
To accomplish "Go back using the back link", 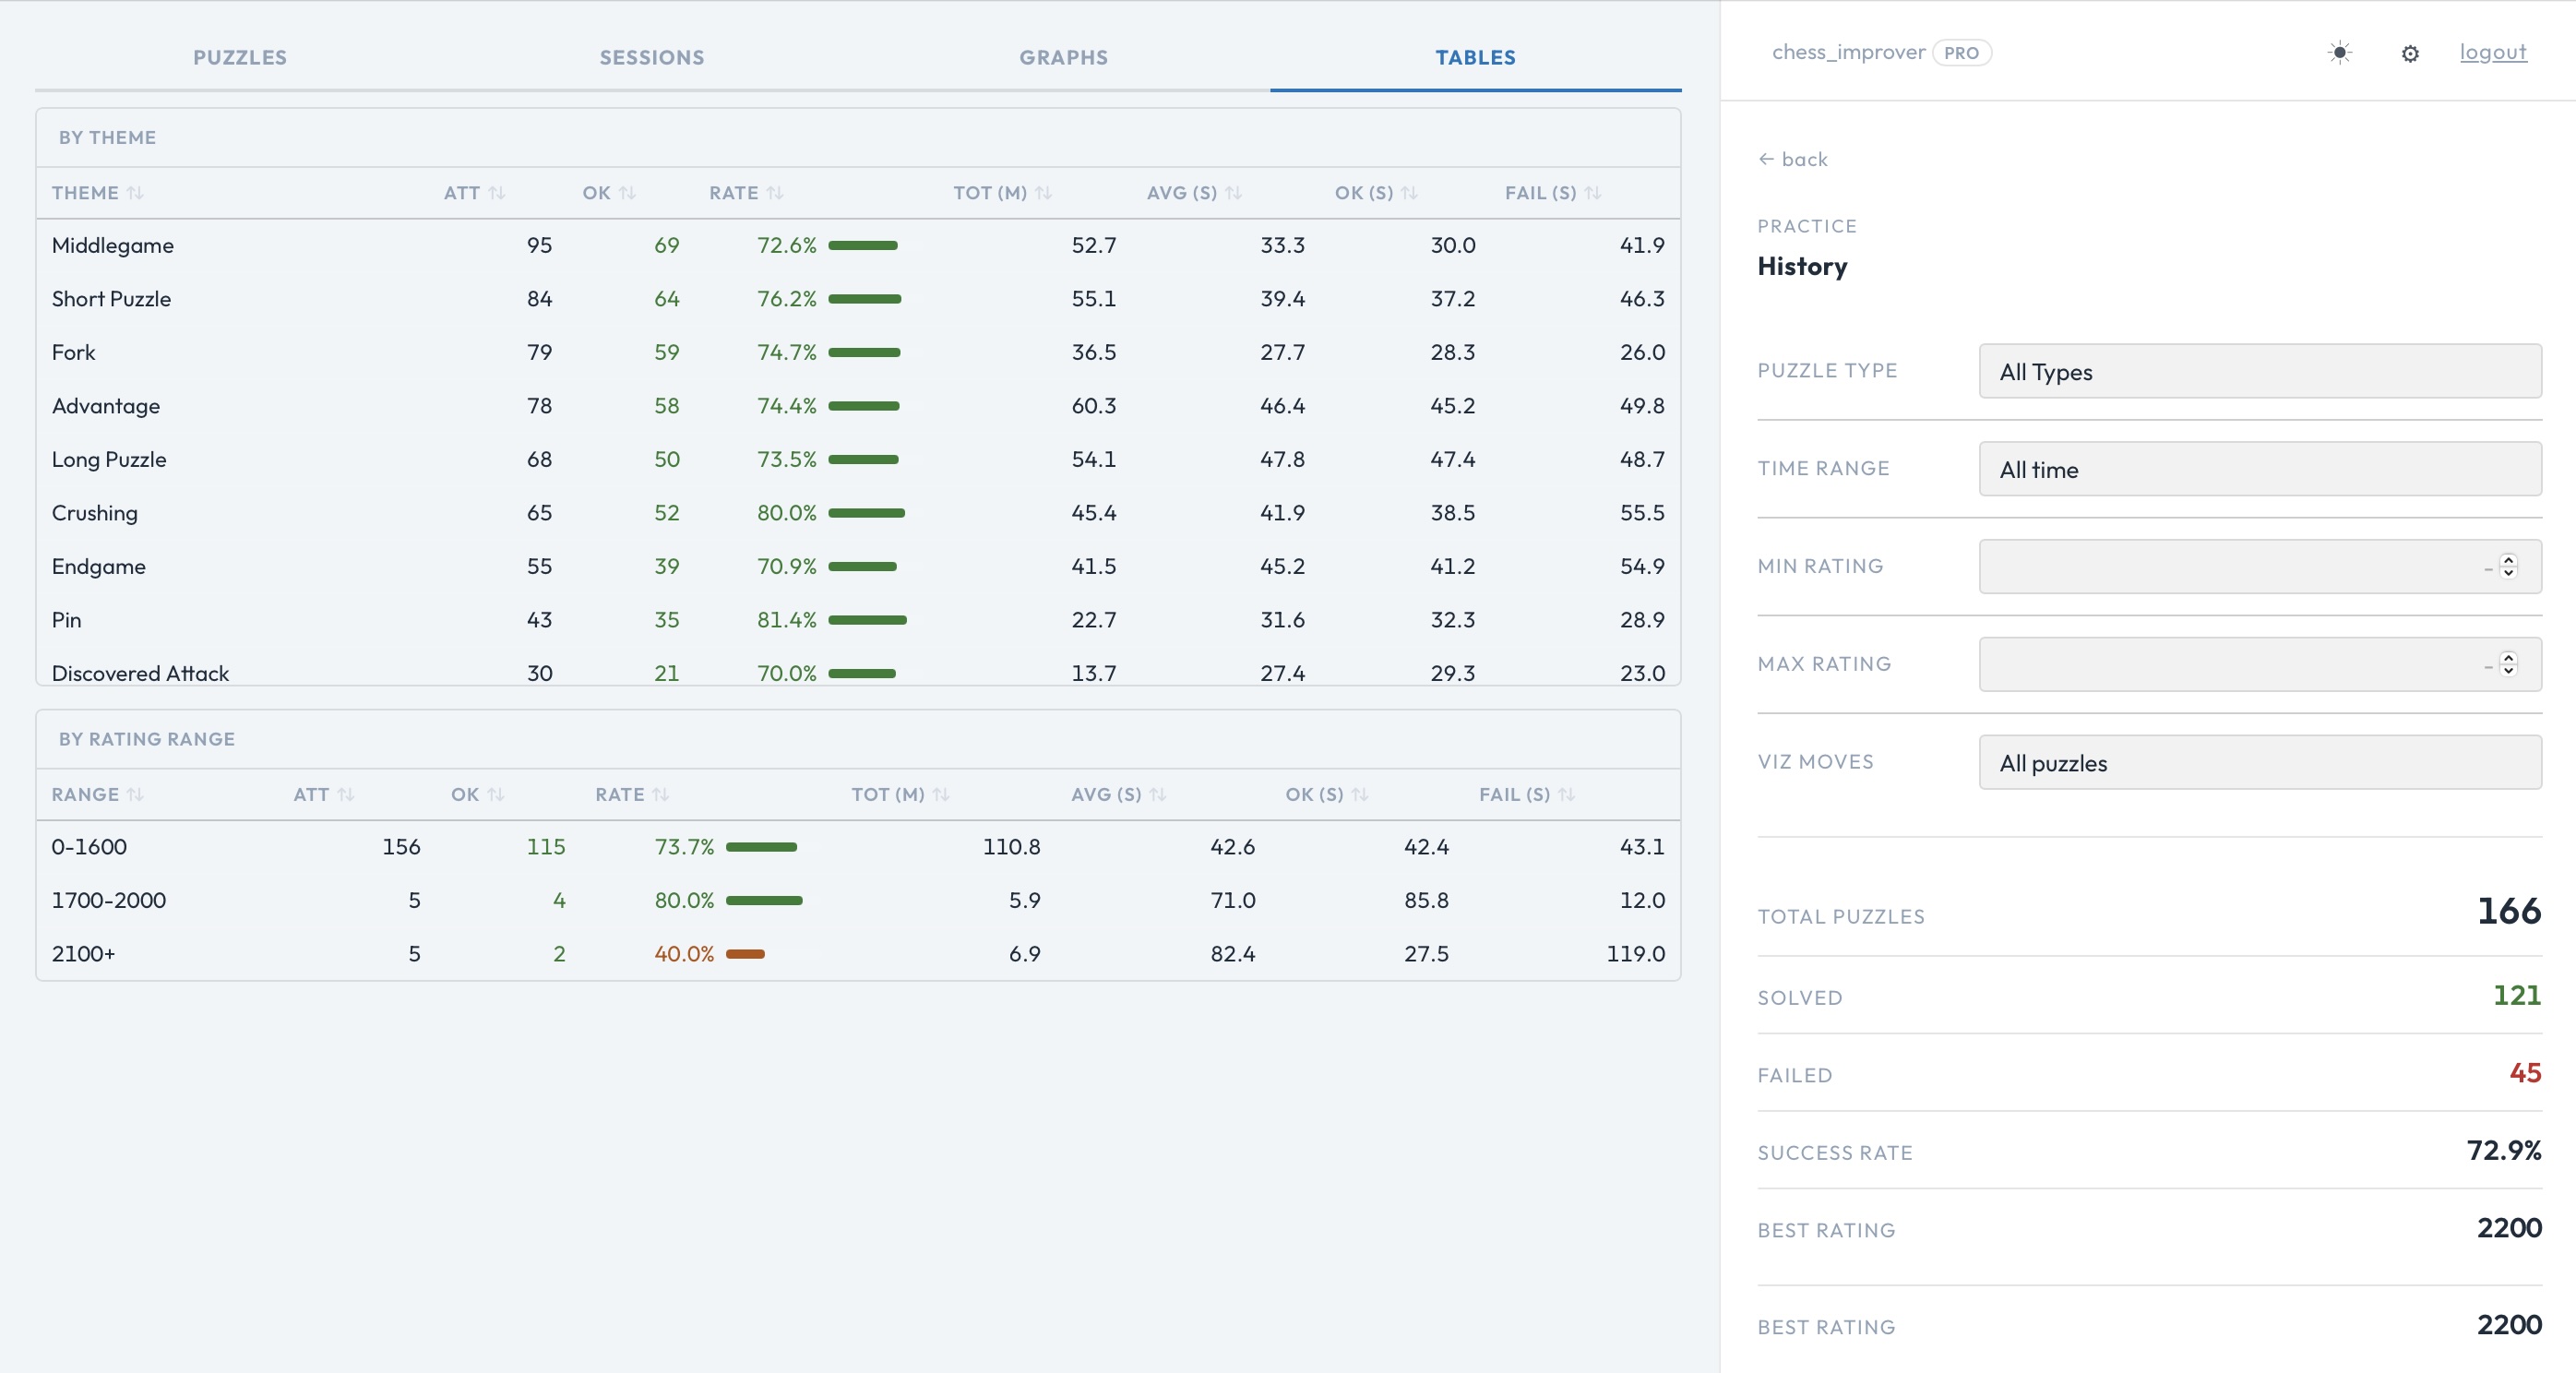I will tap(1793, 160).
